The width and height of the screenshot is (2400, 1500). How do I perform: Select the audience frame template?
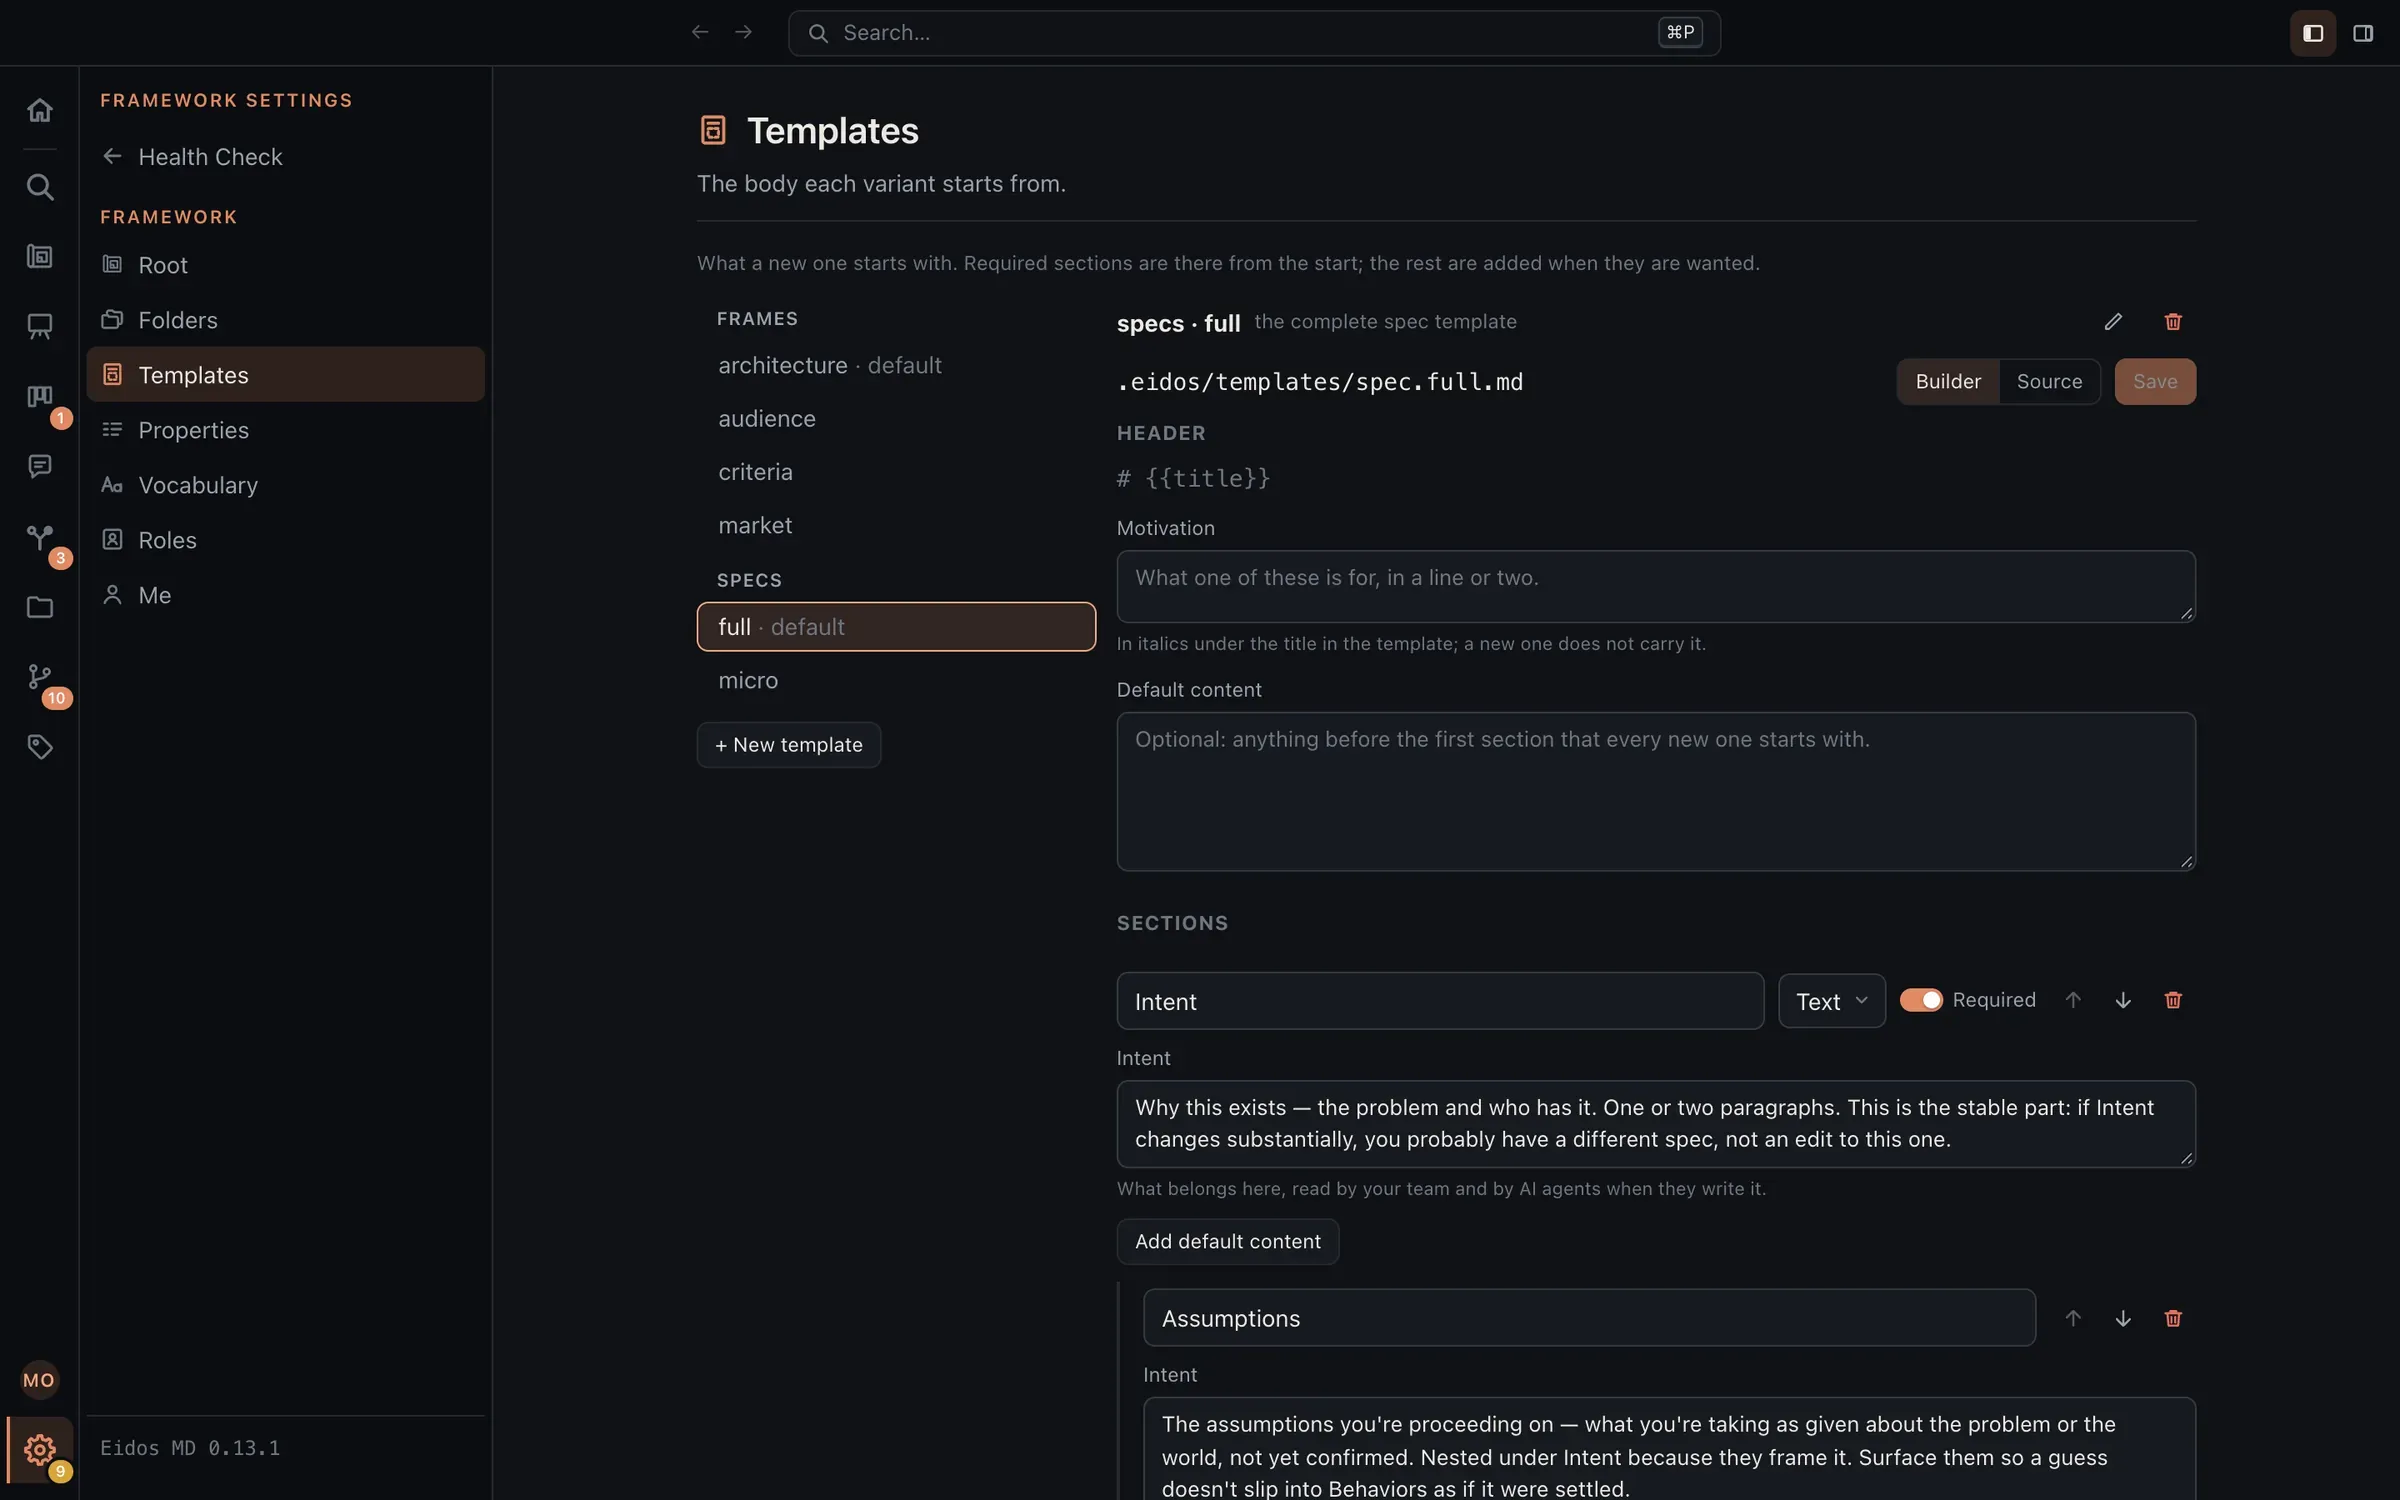[896, 418]
